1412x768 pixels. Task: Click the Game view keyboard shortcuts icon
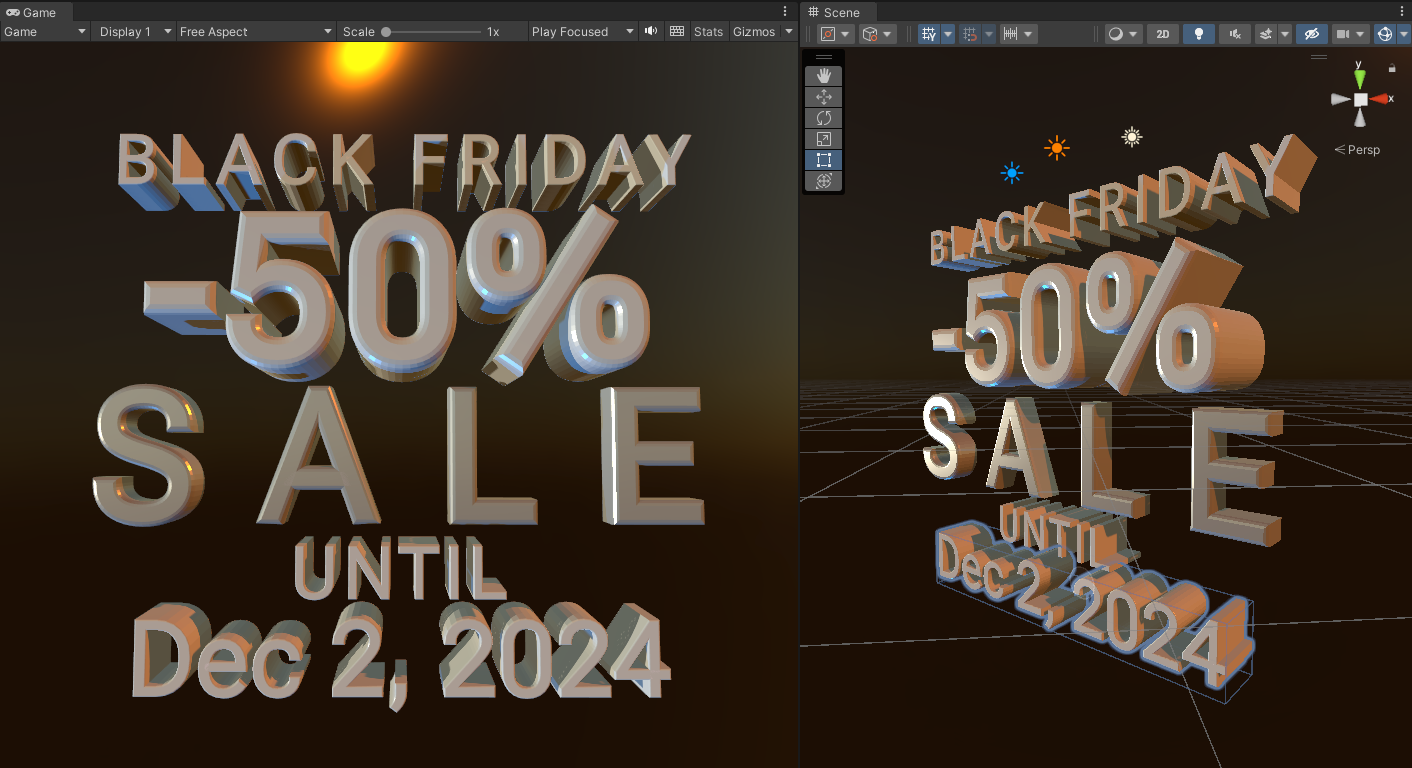pyautogui.click(x=677, y=31)
